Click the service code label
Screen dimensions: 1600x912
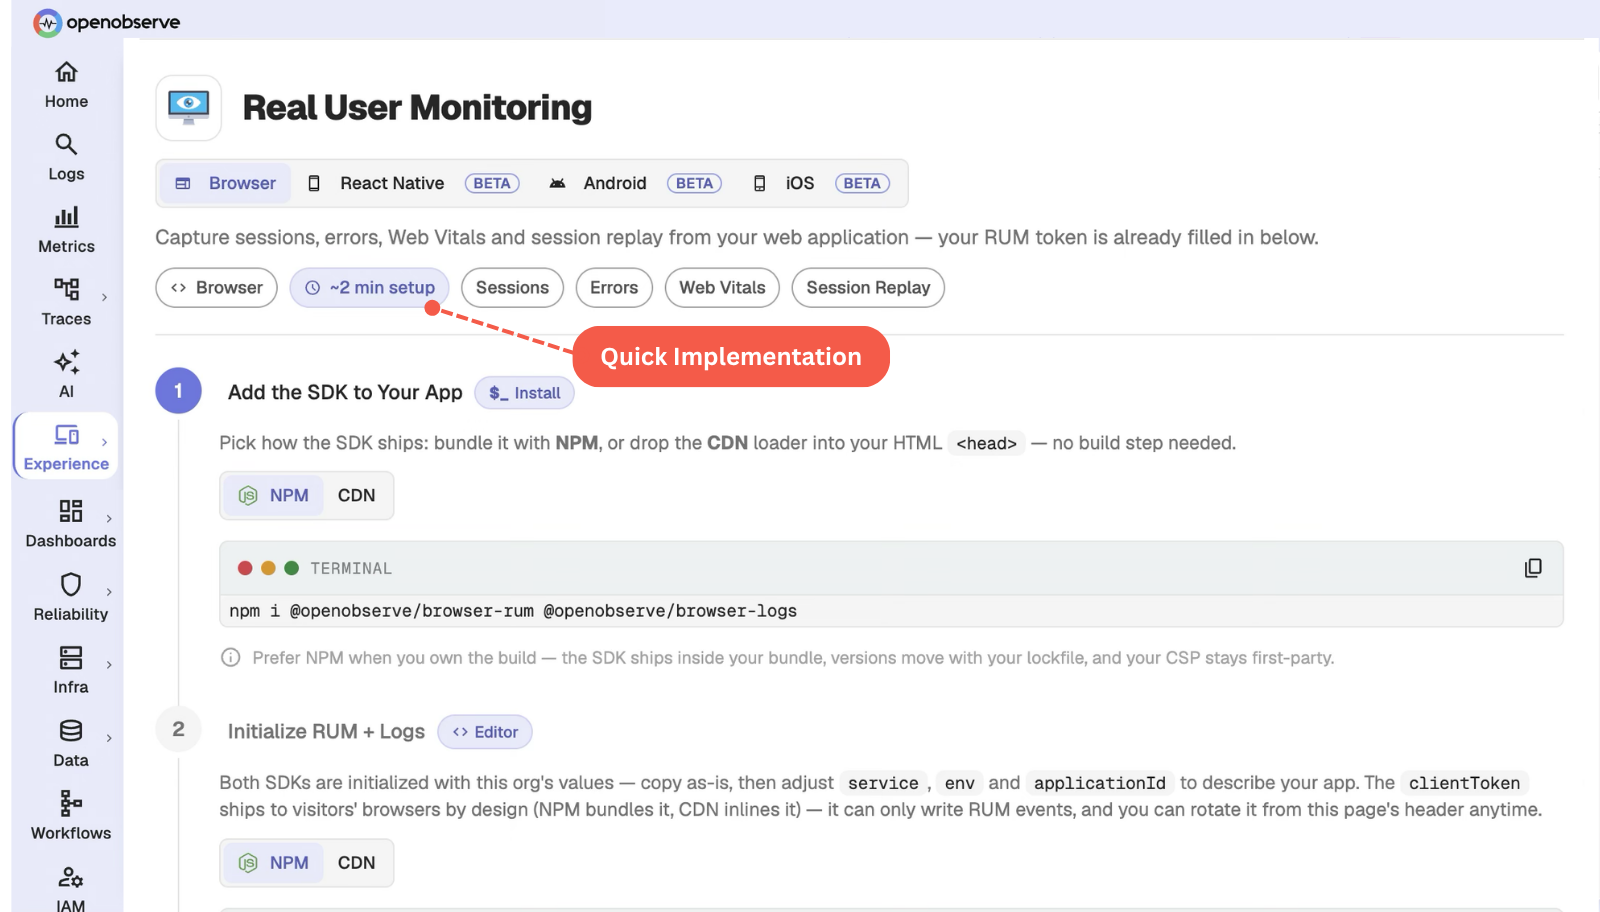click(883, 783)
